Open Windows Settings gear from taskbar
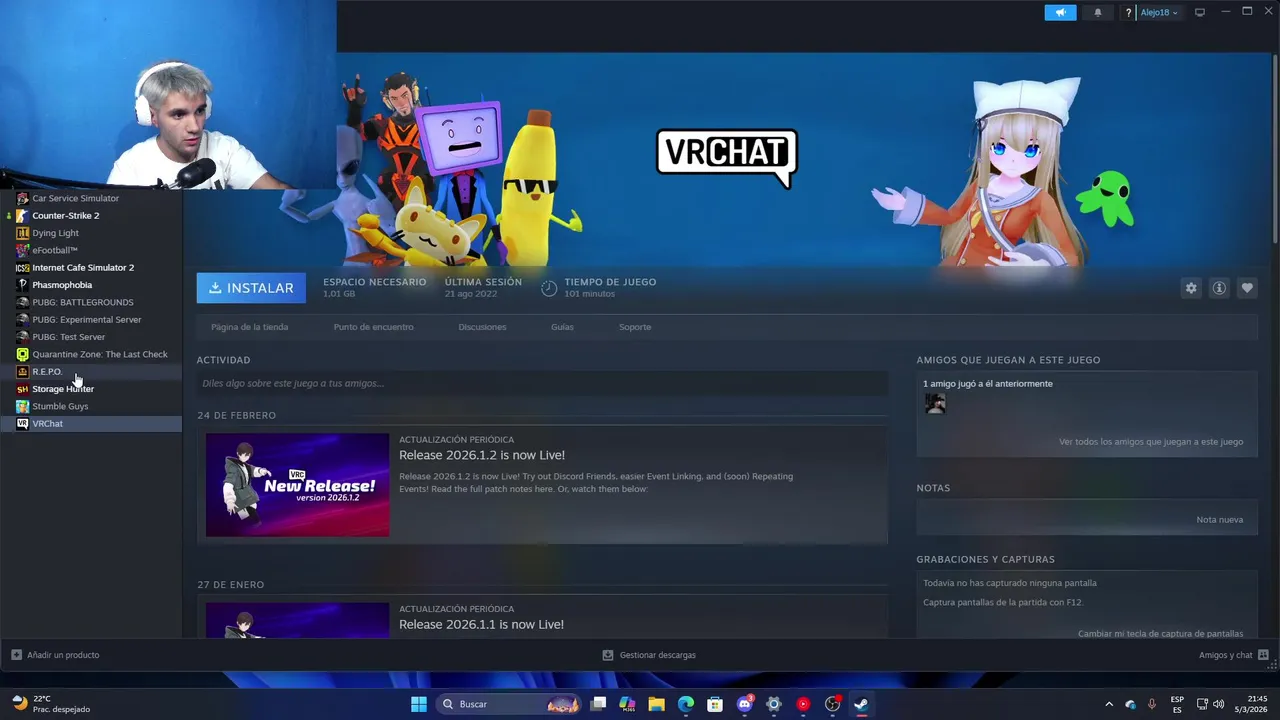This screenshot has width=1280, height=720. [x=773, y=704]
